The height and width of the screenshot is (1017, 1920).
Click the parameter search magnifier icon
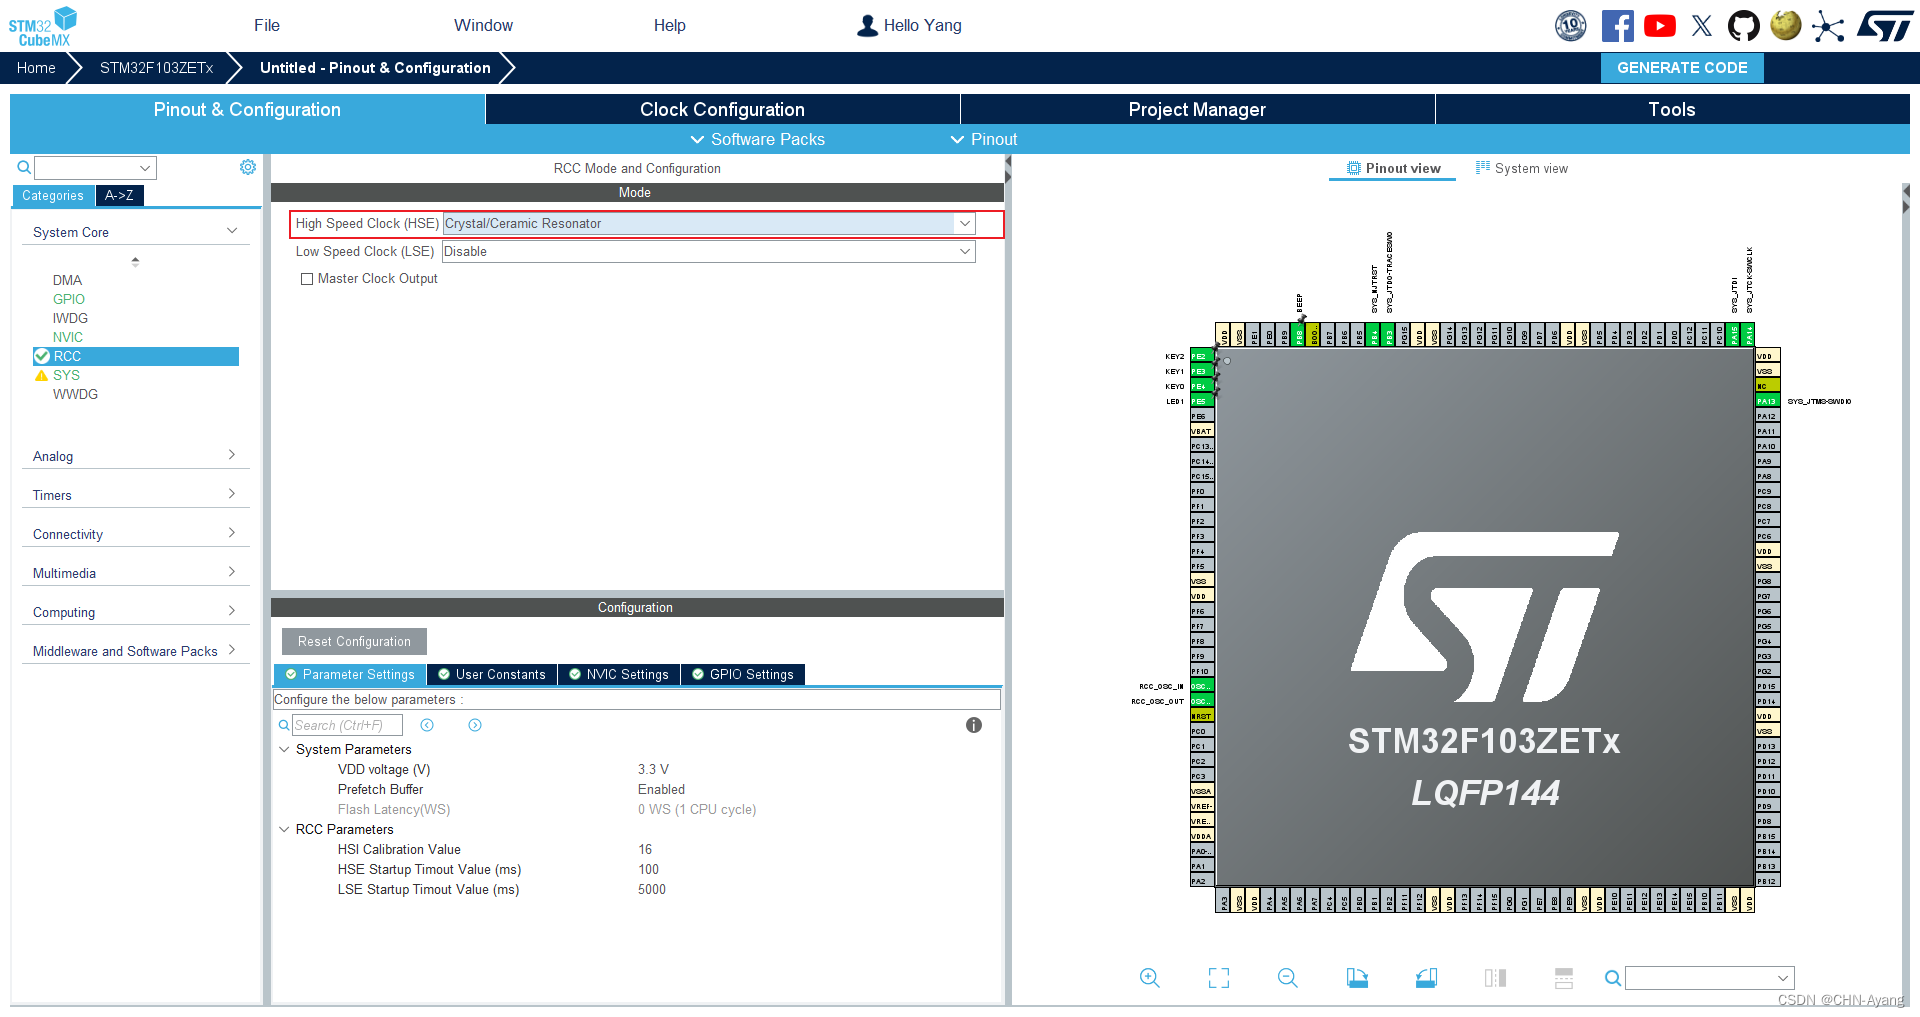284,725
